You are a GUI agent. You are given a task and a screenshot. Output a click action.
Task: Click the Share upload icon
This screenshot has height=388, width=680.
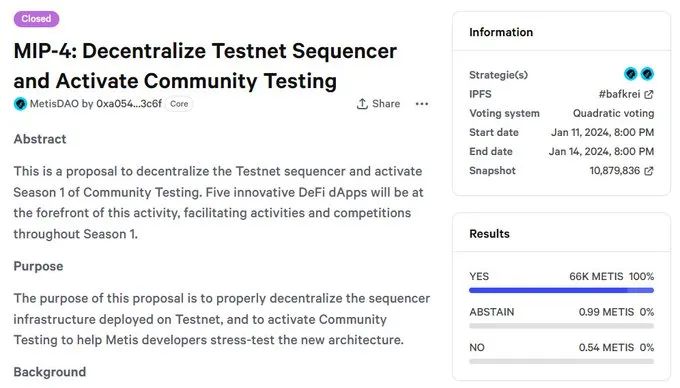point(362,104)
